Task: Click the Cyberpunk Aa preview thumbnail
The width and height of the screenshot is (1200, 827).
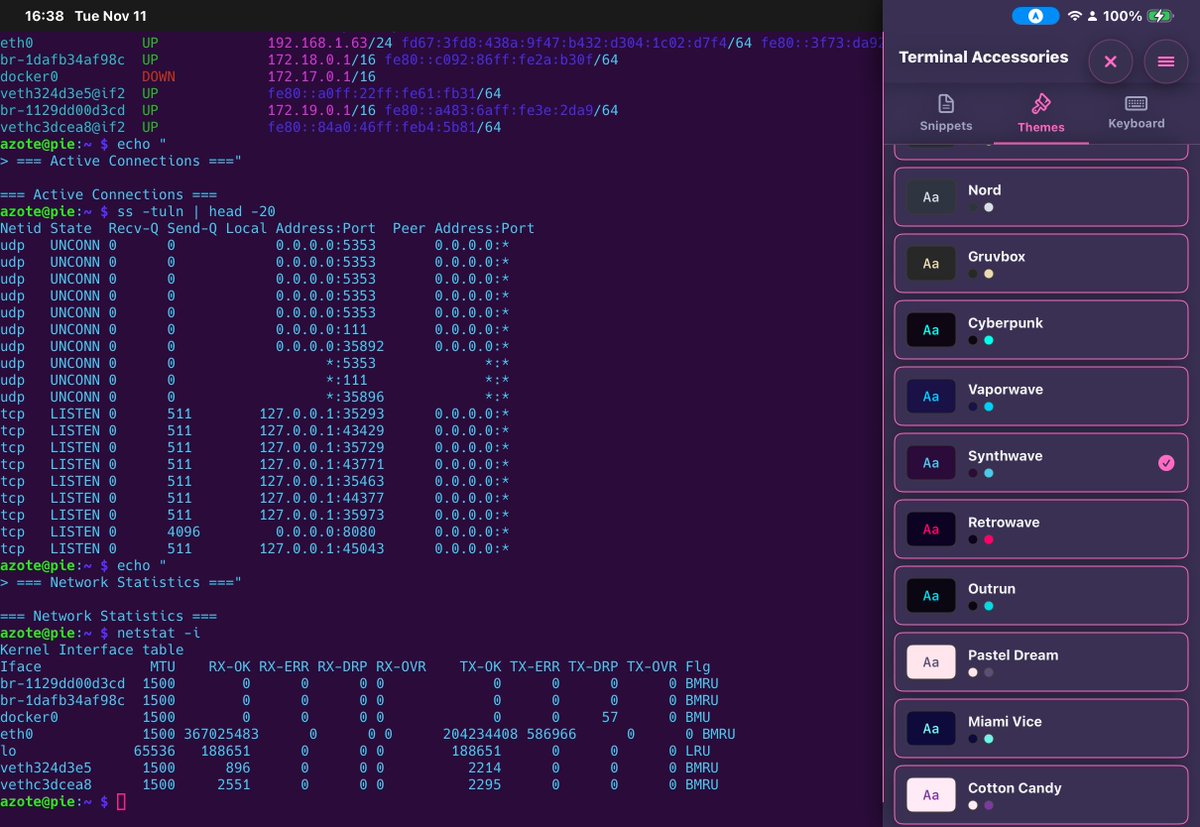Action: point(931,330)
